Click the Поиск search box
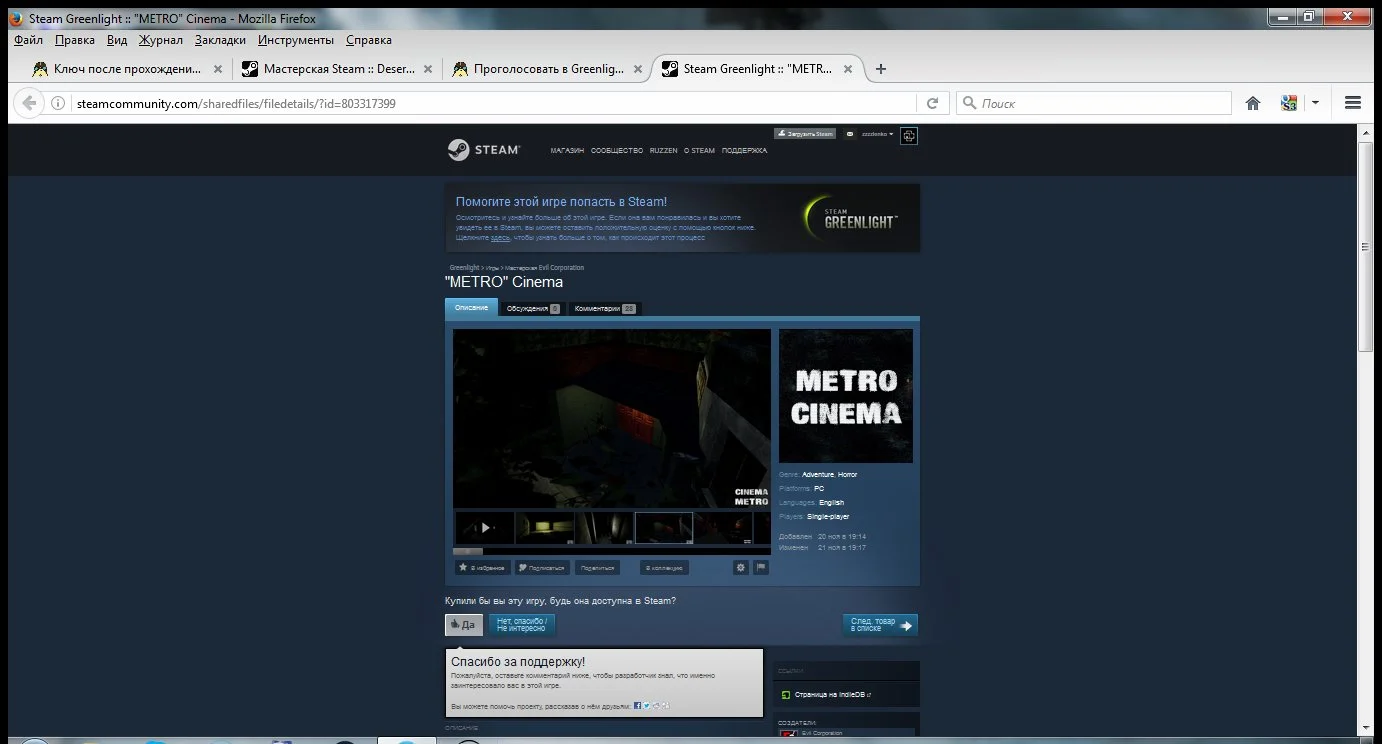 1094,103
